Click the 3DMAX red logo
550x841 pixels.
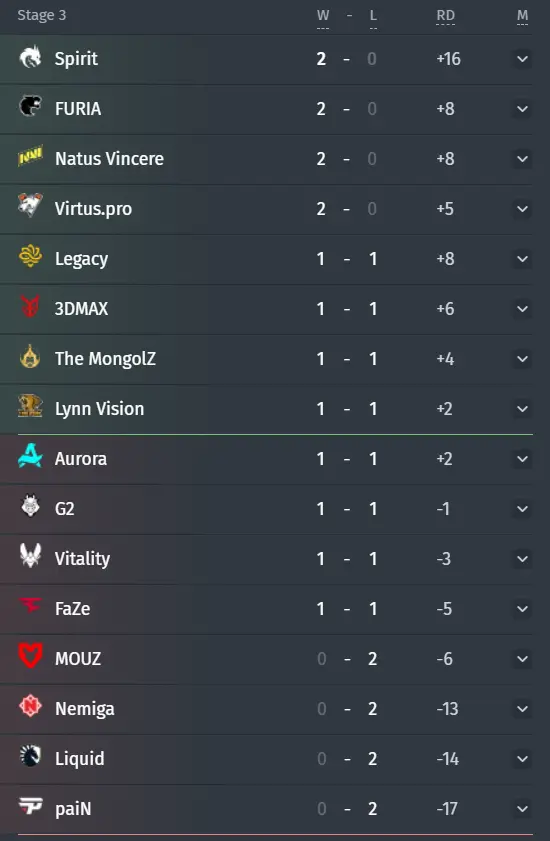click(x=30, y=306)
